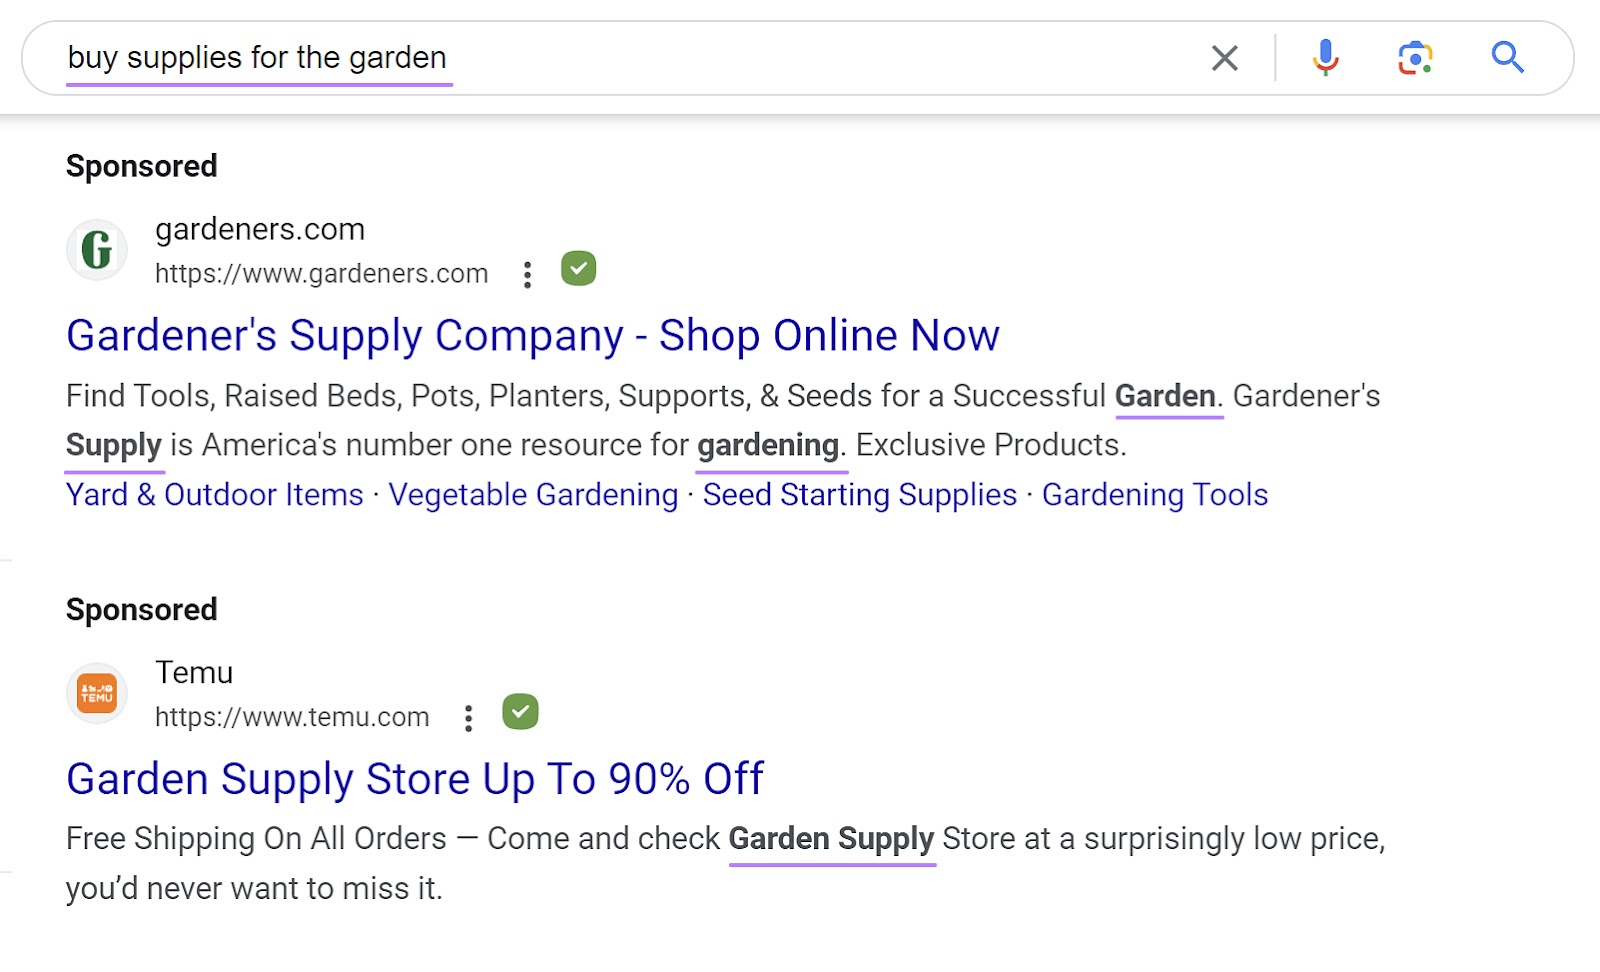The image size is (1600, 972).
Task: Click the gardeners.com site name label
Action: (x=259, y=229)
